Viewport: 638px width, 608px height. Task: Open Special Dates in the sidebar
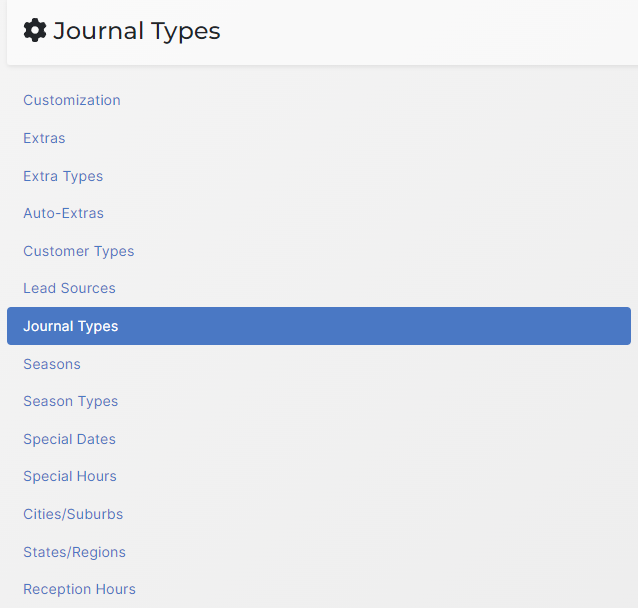point(69,439)
